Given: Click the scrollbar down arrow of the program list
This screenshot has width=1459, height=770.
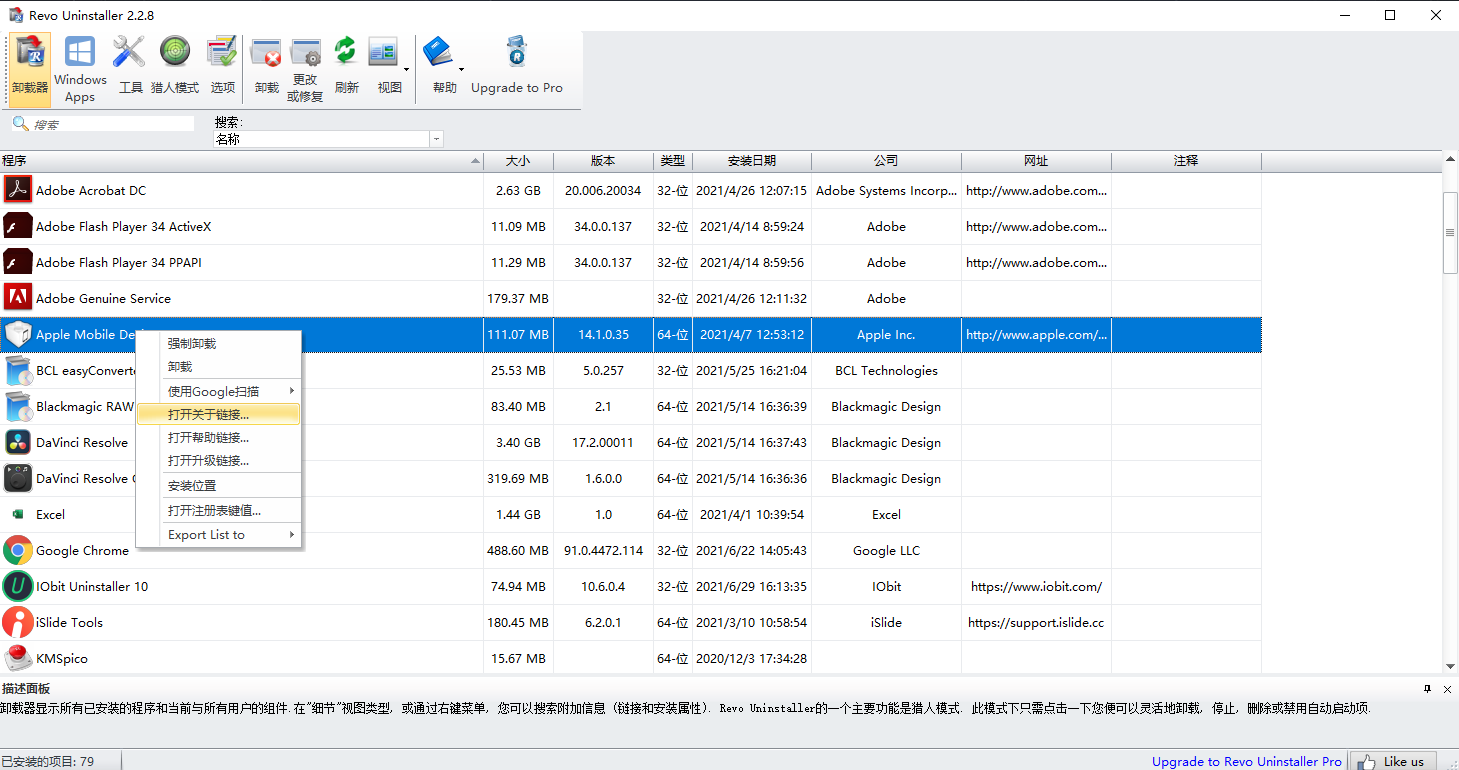Looking at the screenshot, I should click(1450, 667).
